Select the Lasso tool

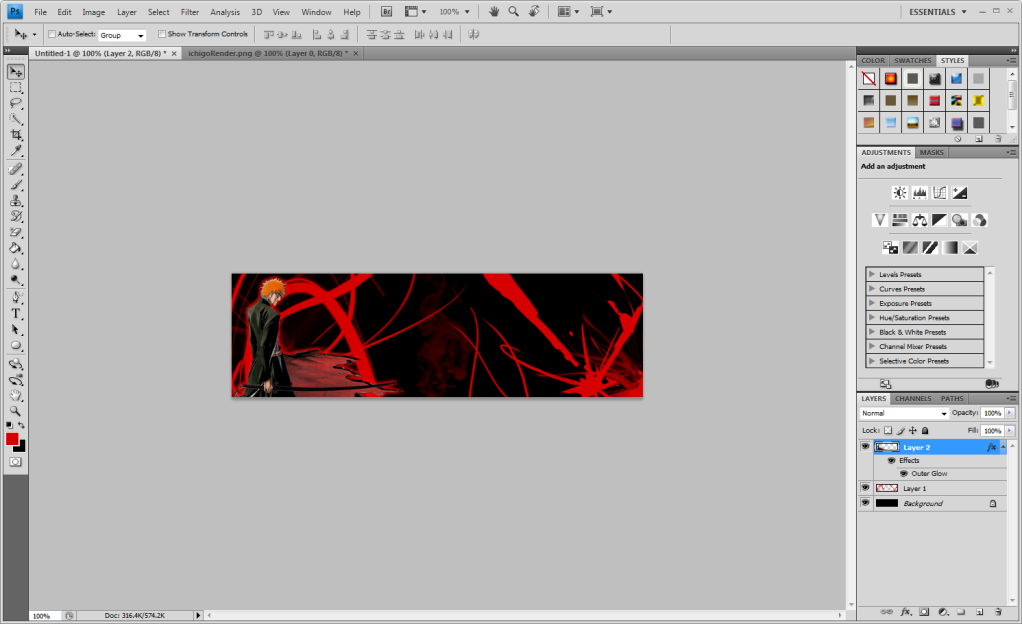pyautogui.click(x=16, y=103)
